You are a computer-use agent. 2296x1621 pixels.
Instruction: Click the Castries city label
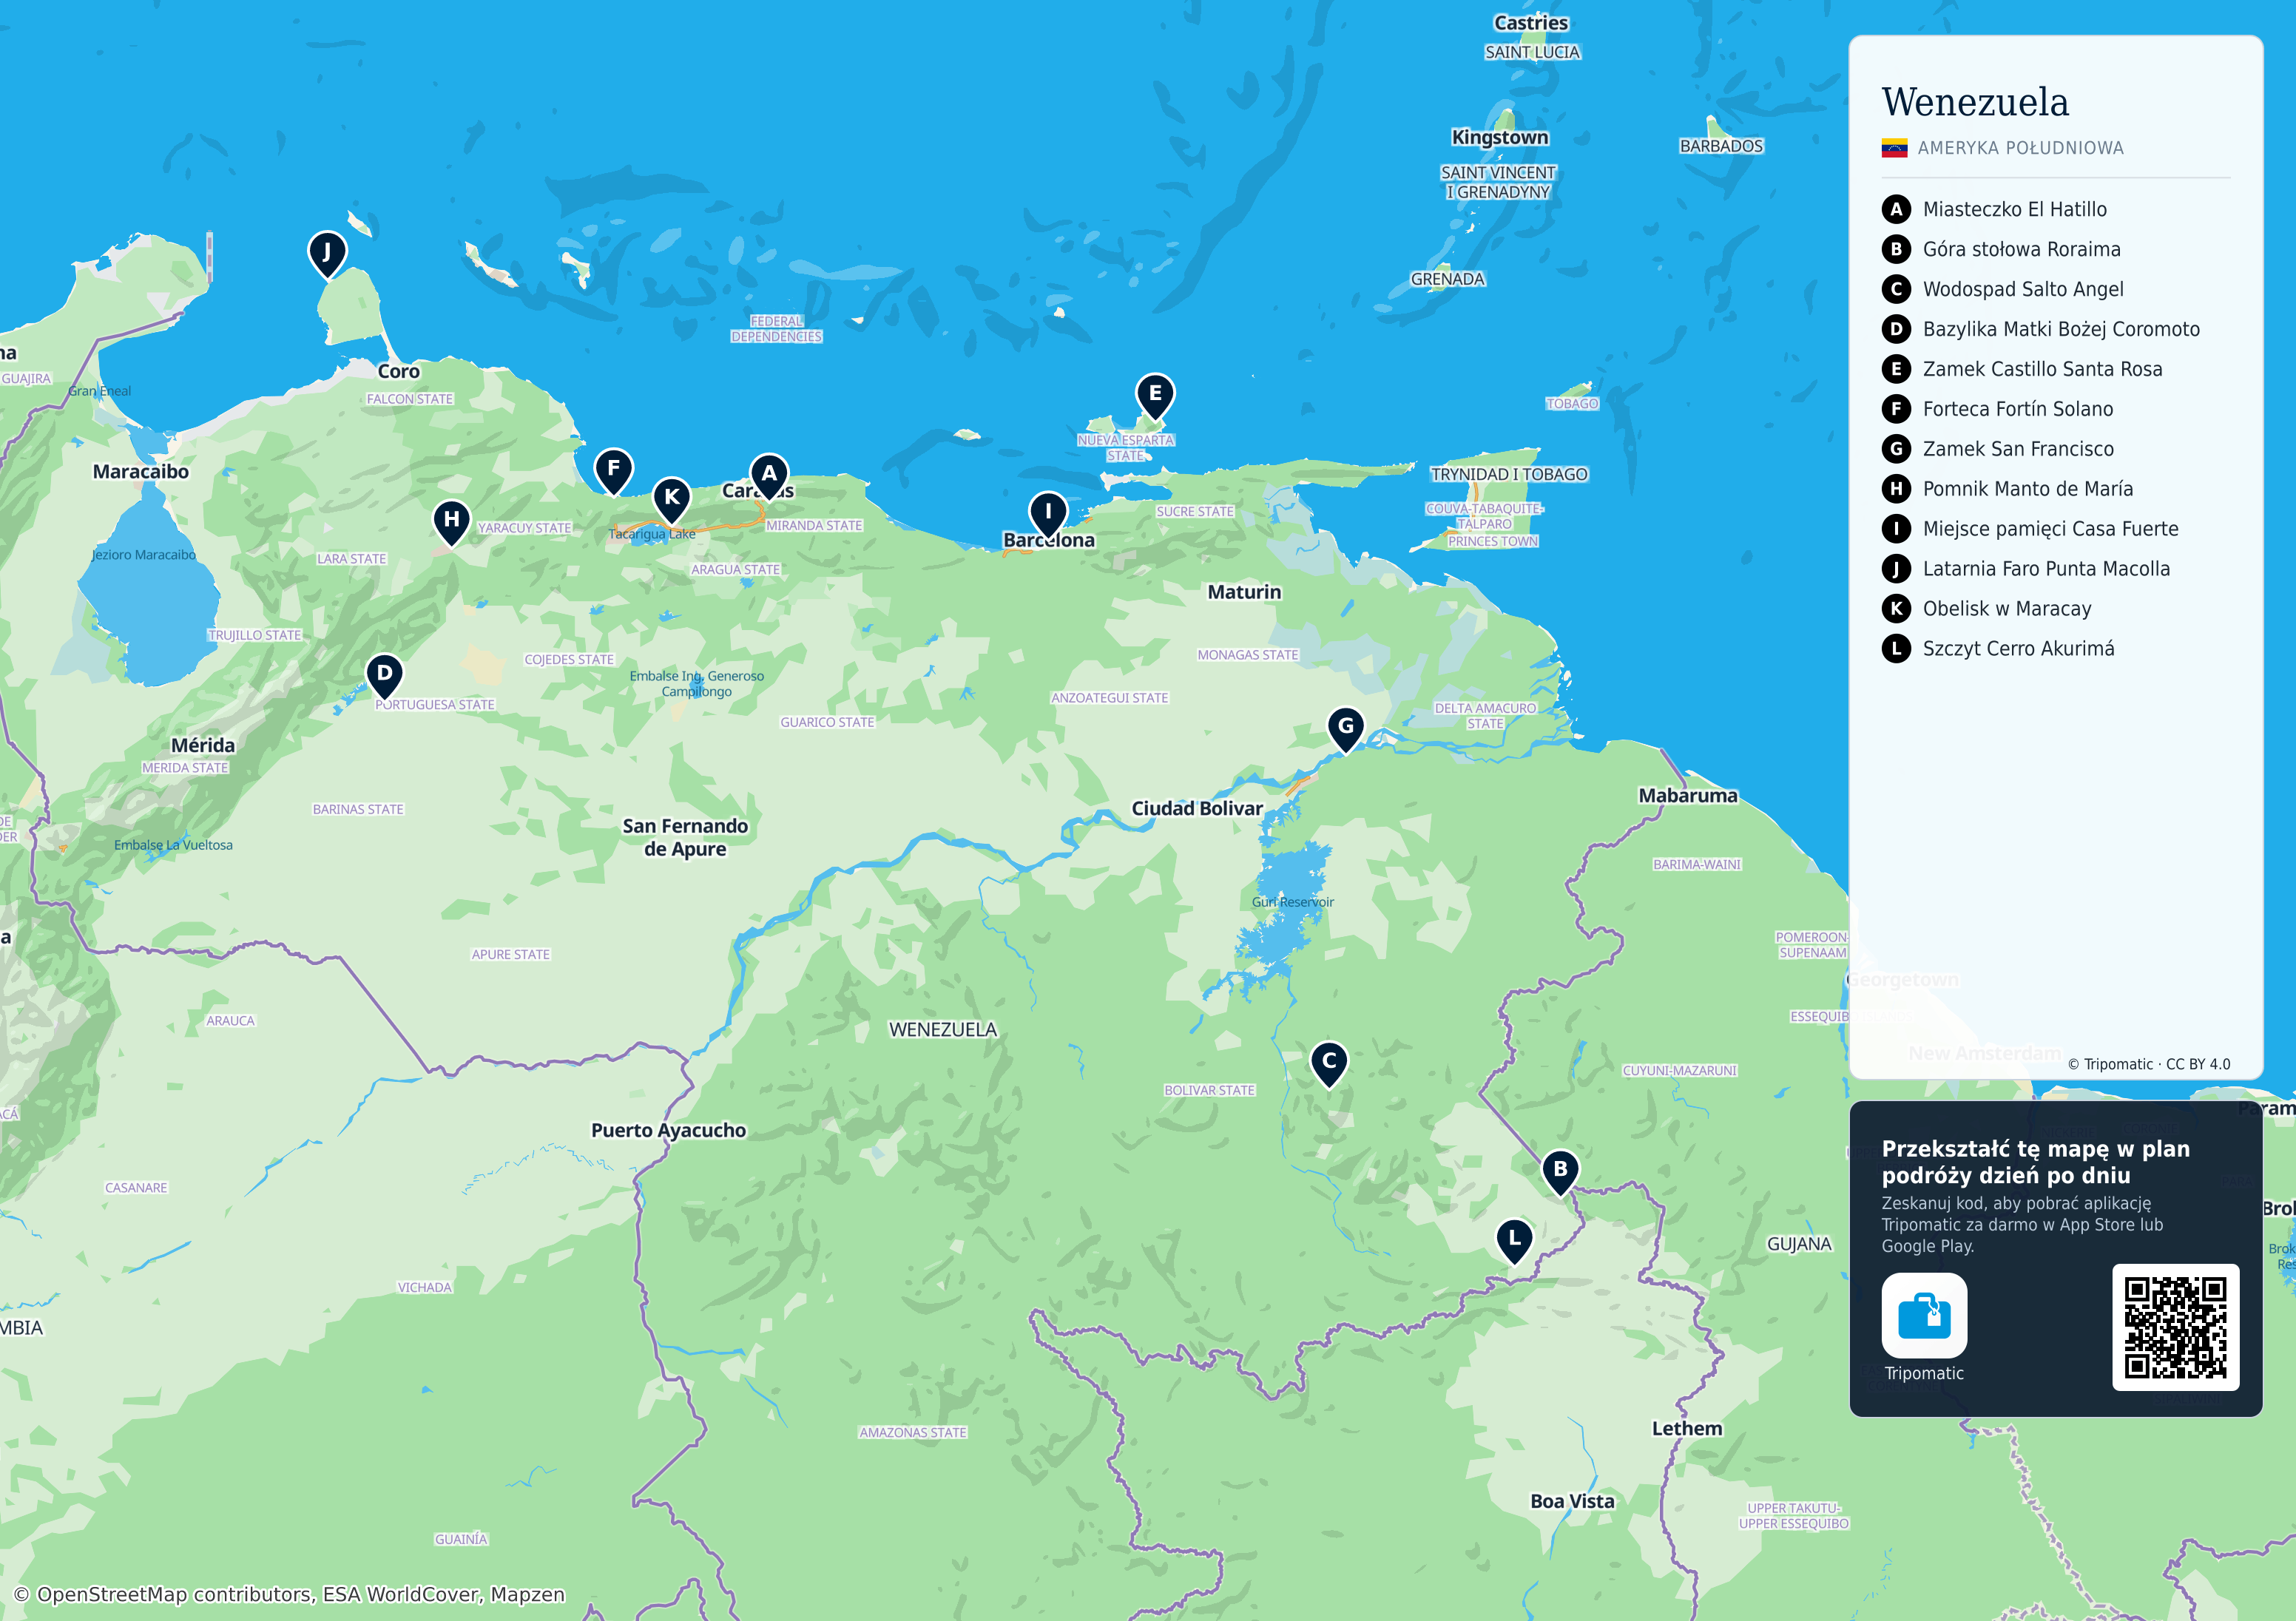1531,23
